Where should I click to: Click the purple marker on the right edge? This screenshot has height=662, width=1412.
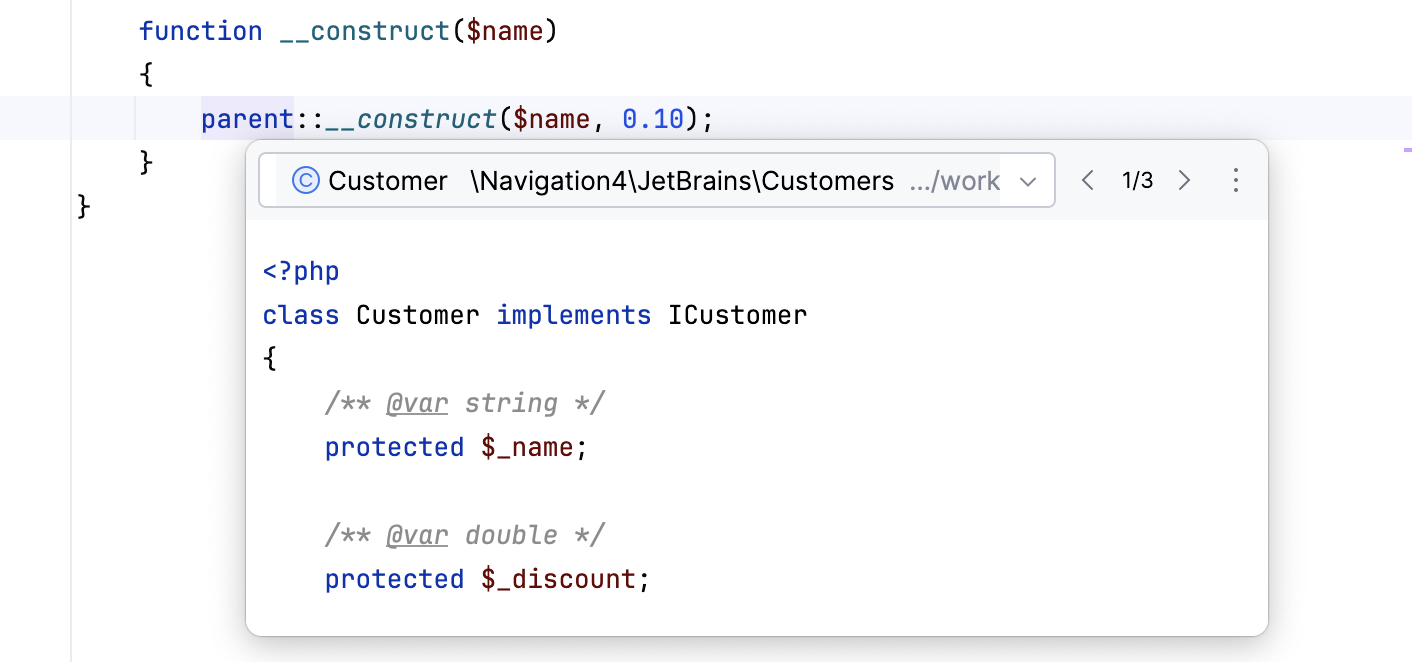click(1407, 149)
